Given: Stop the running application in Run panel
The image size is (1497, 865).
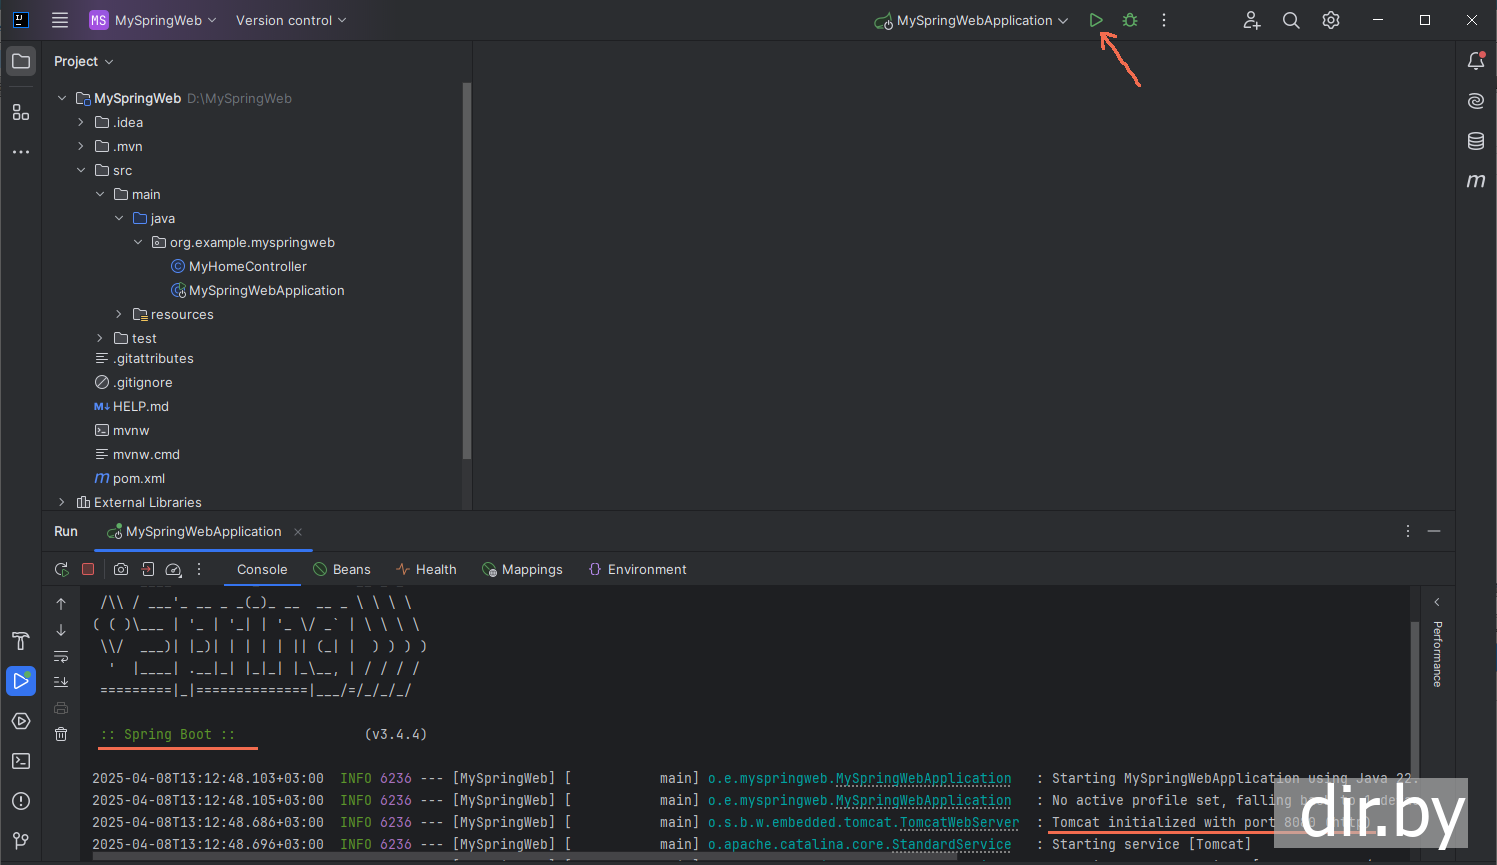Looking at the screenshot, I should click(88, 569).
